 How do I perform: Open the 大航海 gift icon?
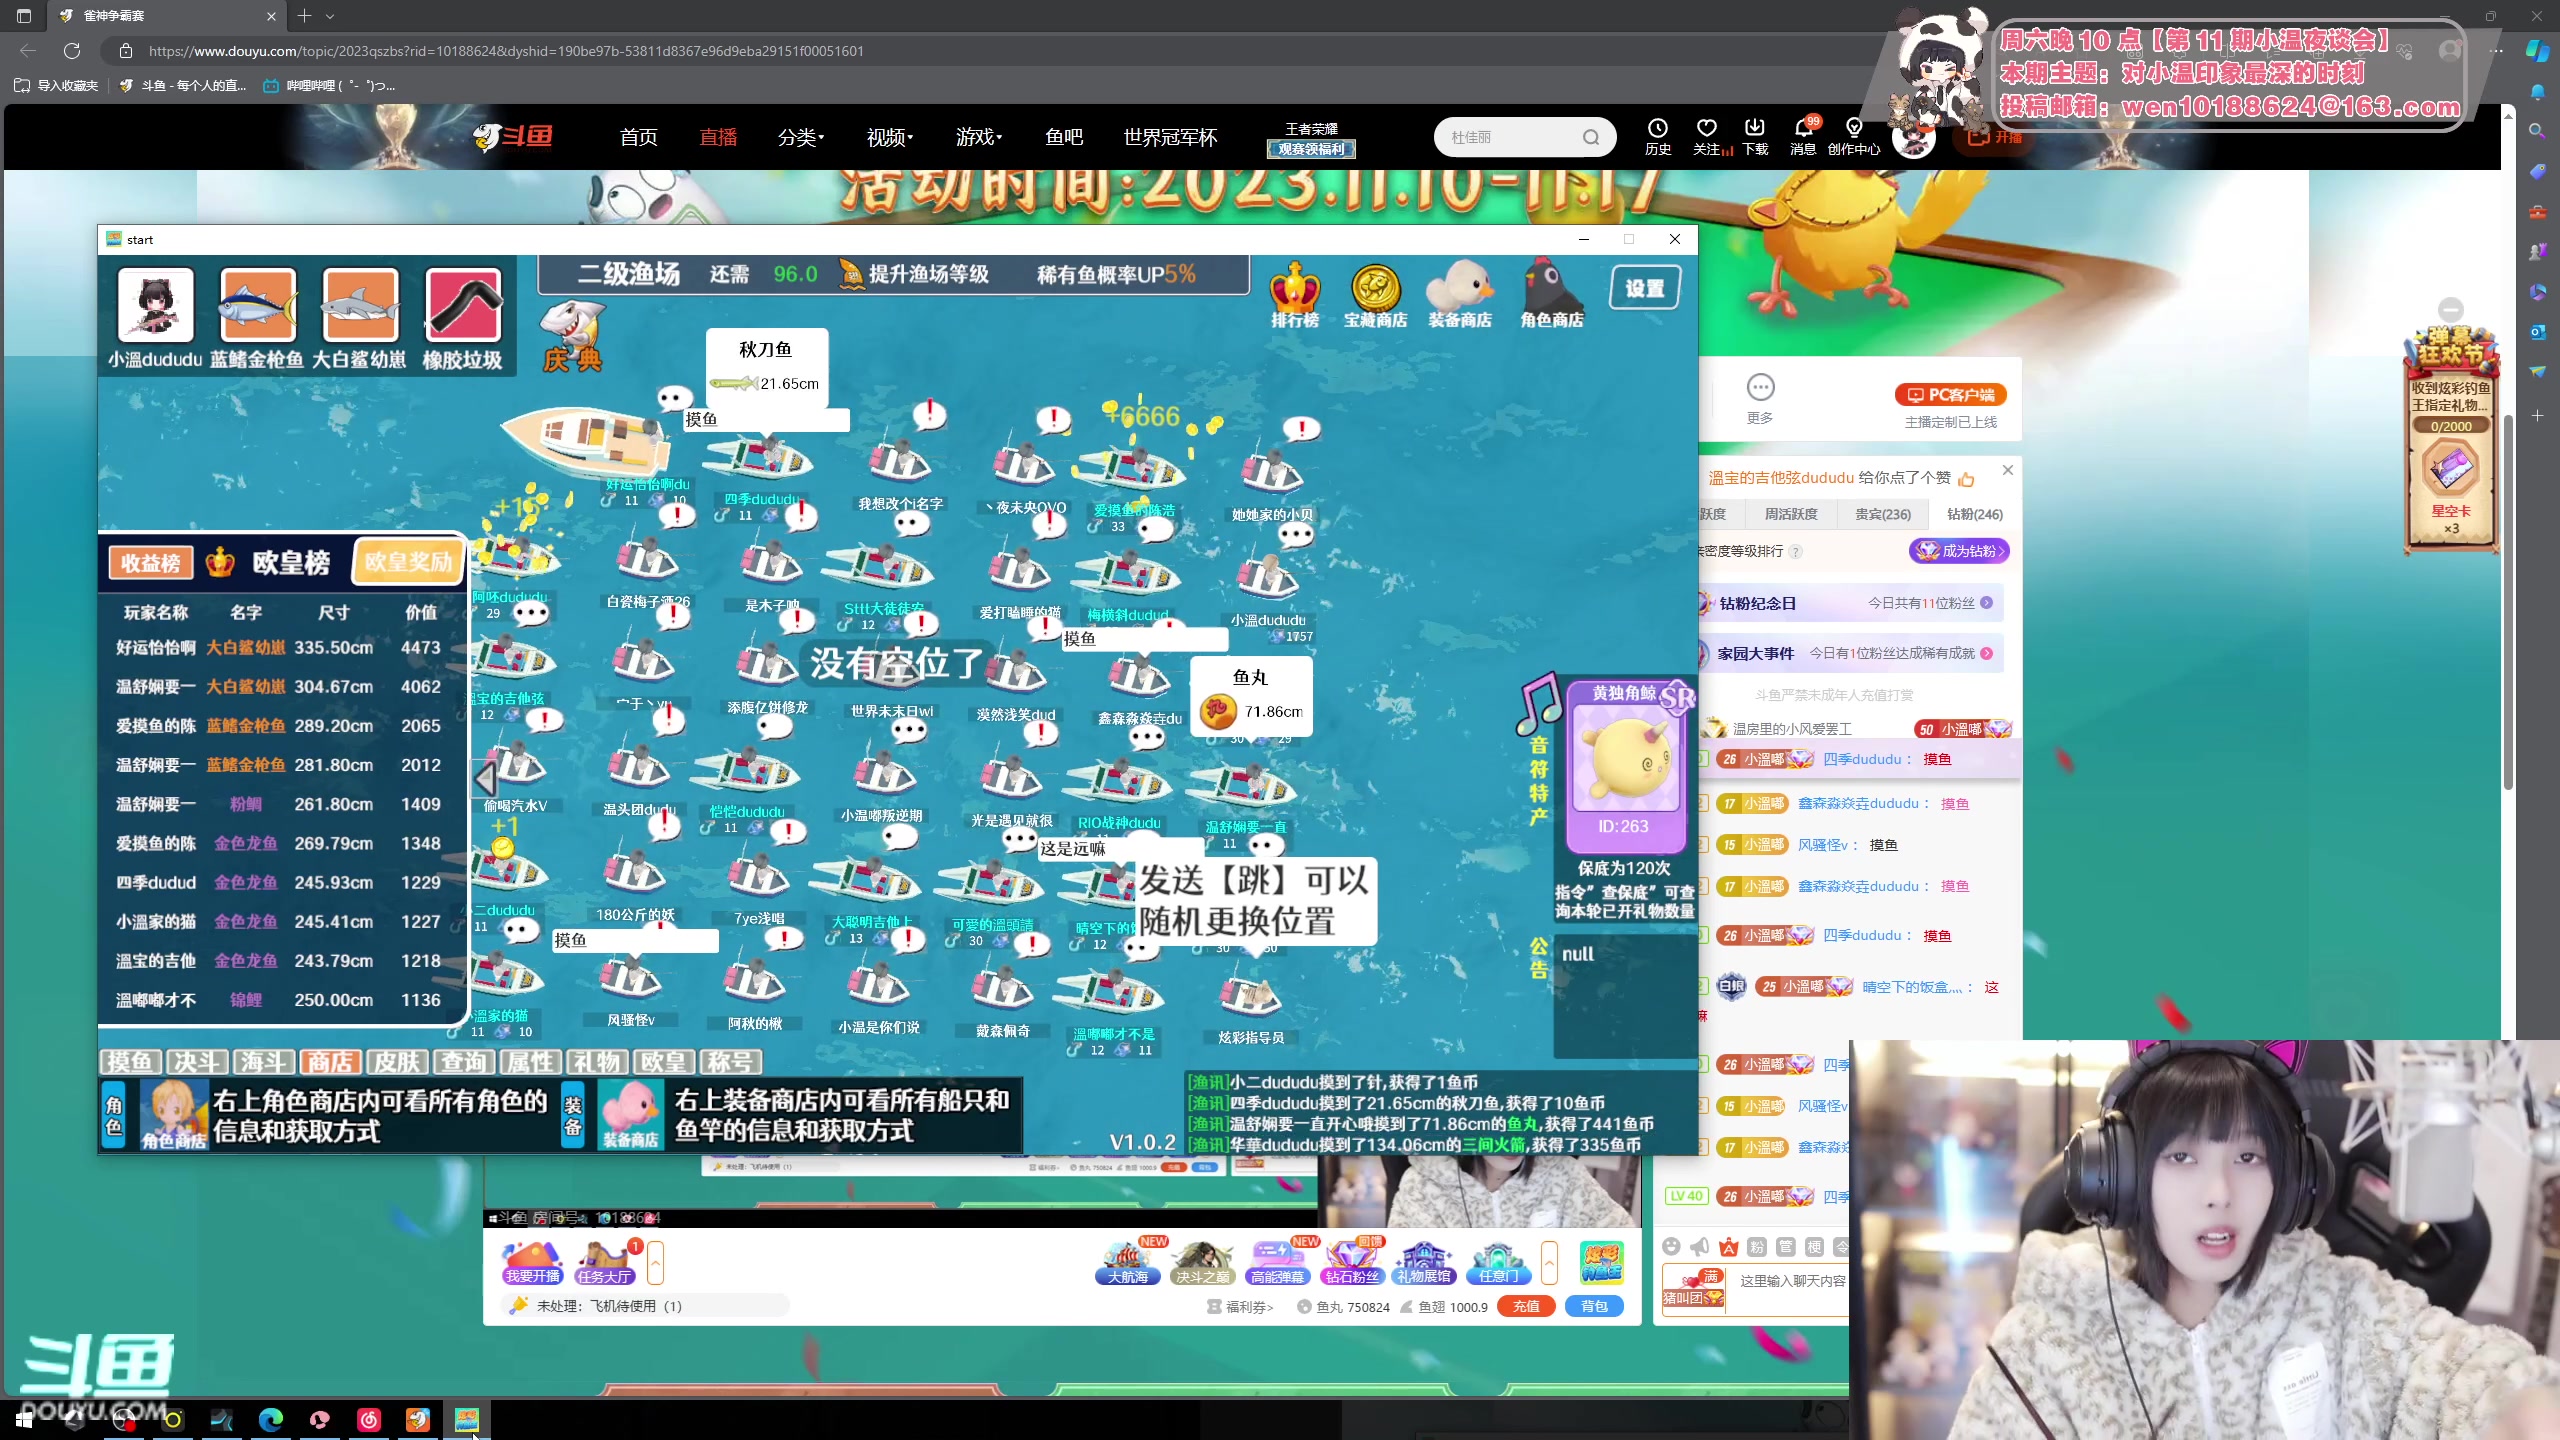(x=1128, y=1262)
